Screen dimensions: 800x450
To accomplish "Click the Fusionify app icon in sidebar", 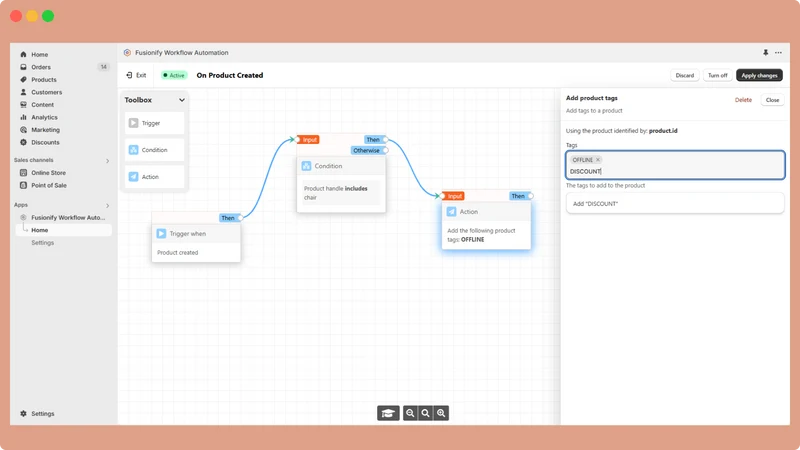I will coord(23,217).
